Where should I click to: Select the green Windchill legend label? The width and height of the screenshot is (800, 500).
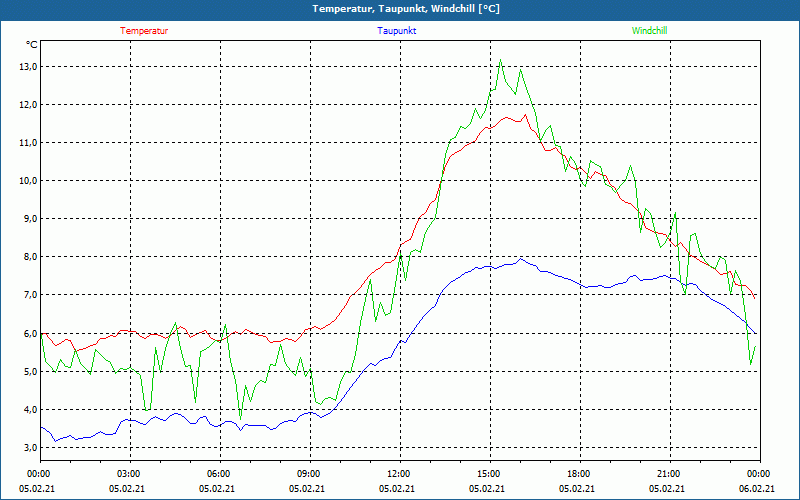(649, 31)
